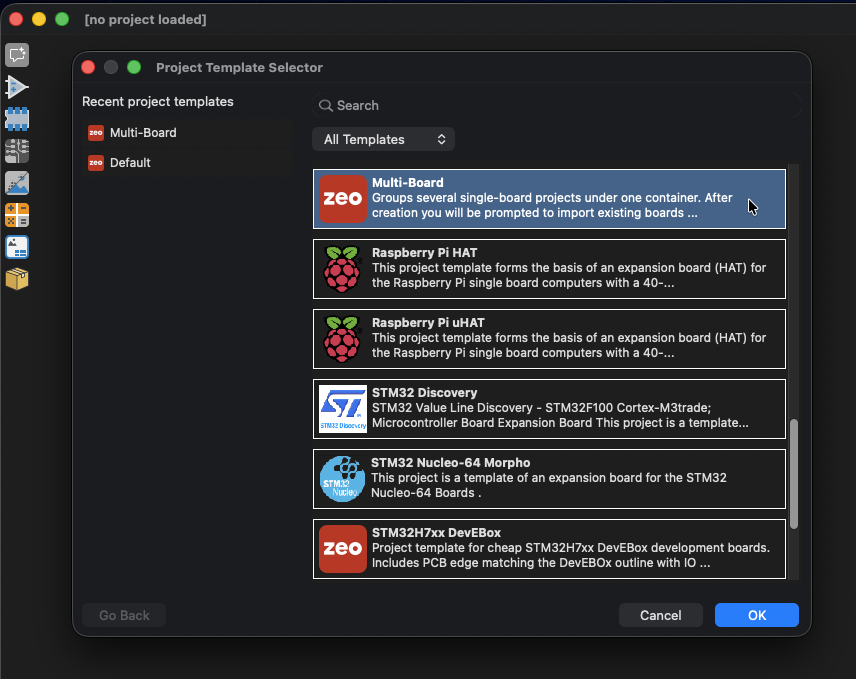Screen dimensions: 856x679
Task: Click the main window yellow minimize button
Action: click(39, 19)
